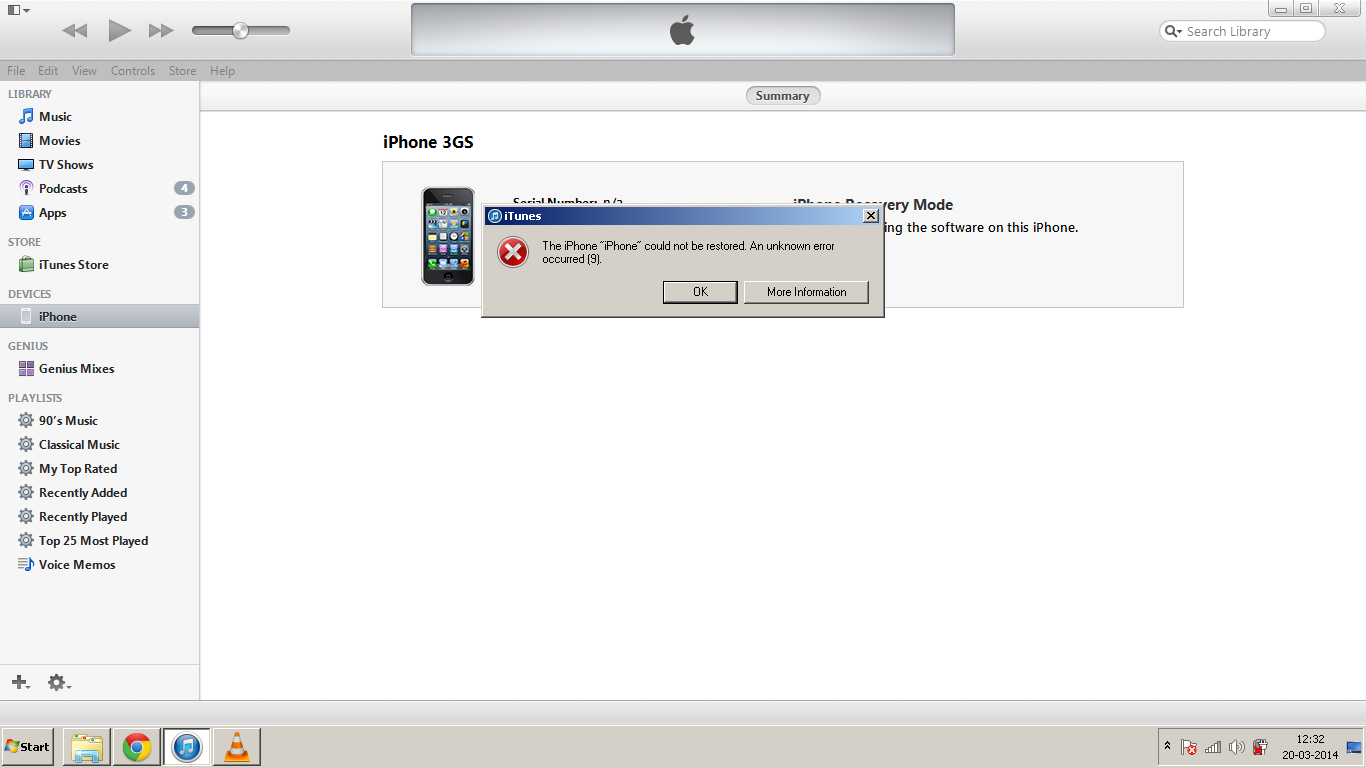Open Windows Explorer from the taskbar
Image resolution: width=1366 pixels, height=768 pixels.
click(87, 747)
